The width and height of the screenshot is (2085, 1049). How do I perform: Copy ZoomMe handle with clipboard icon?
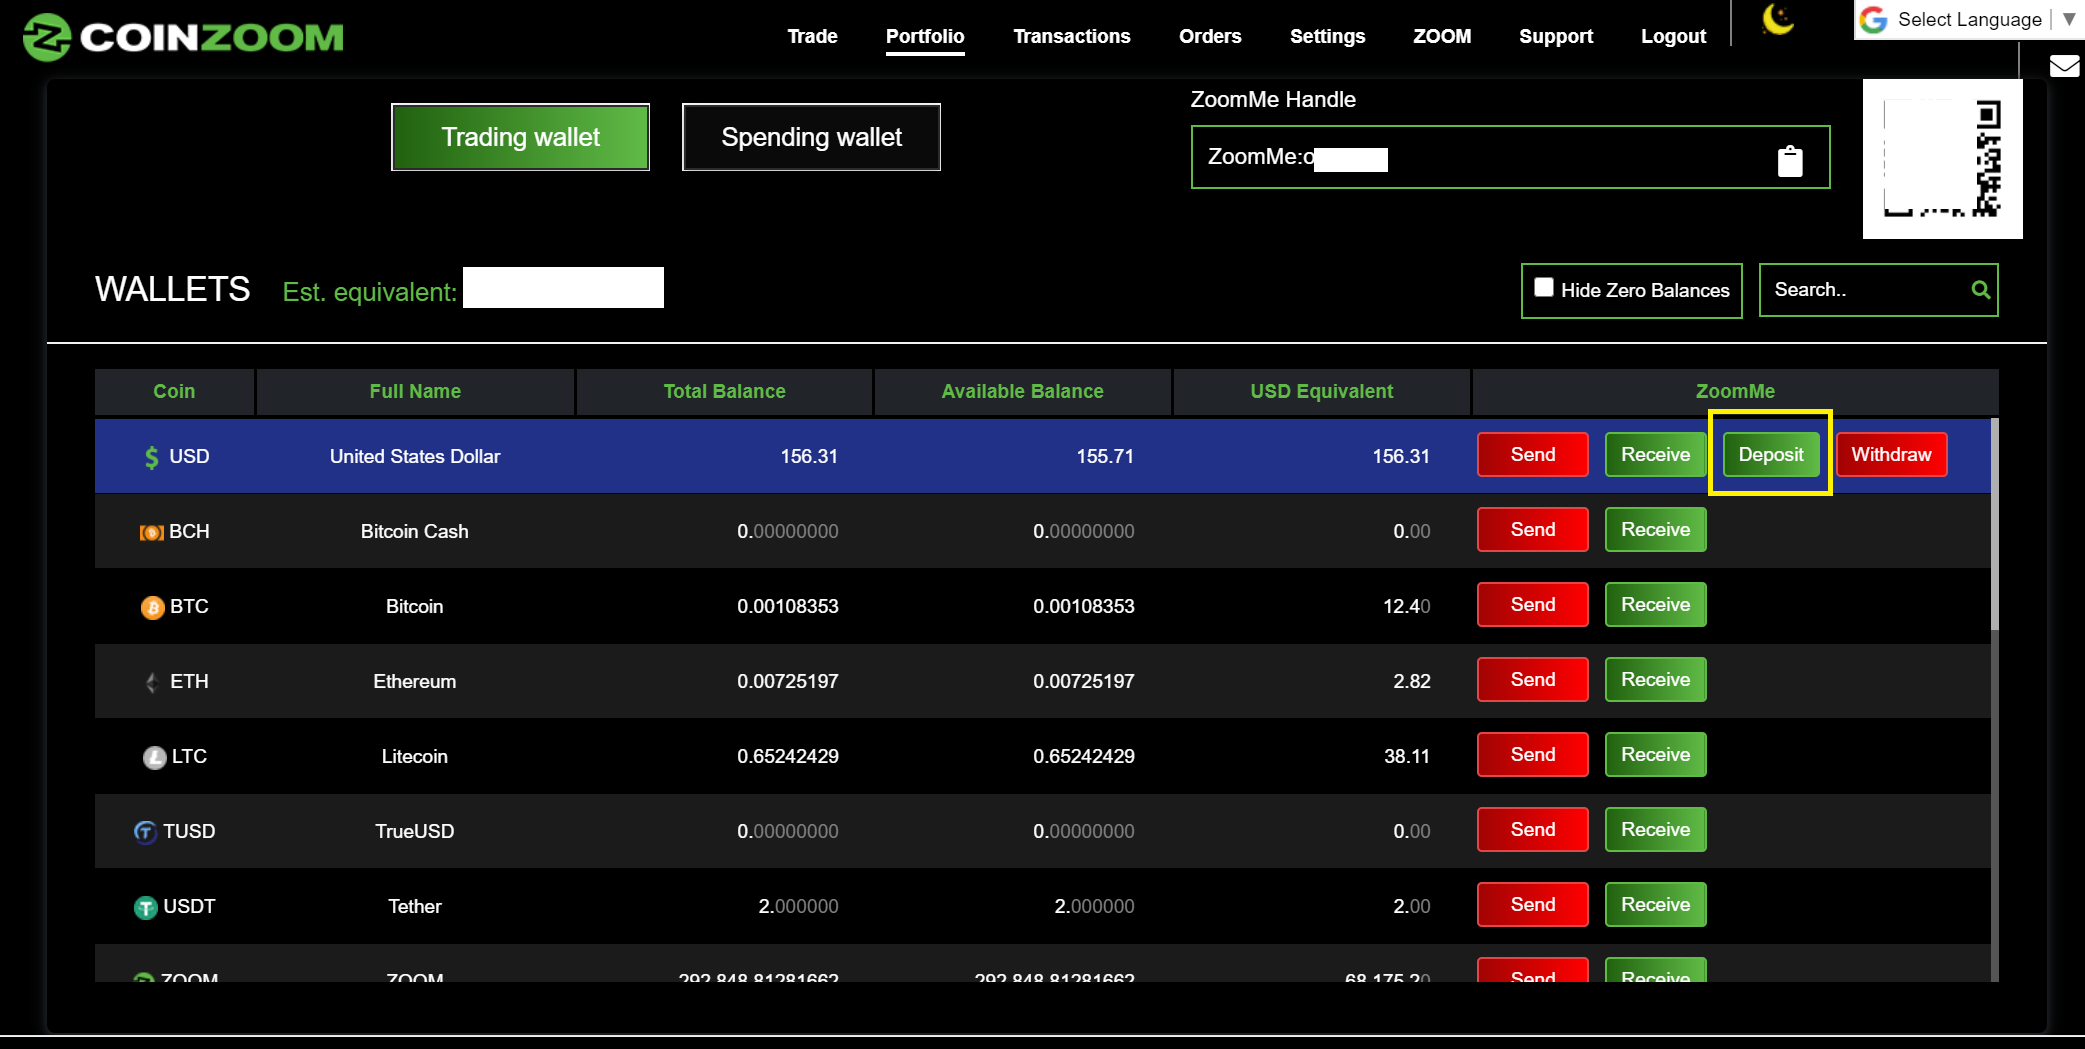tap(1790, 161)
